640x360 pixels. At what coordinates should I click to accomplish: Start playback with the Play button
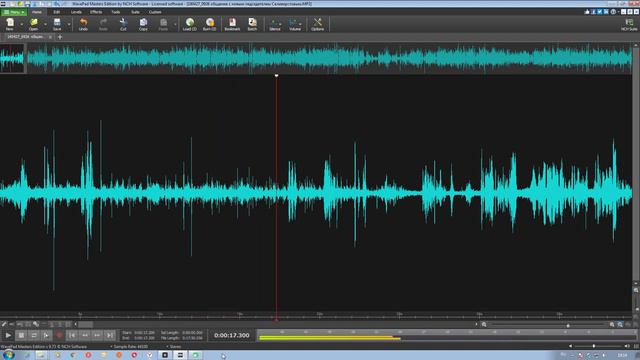8,336
